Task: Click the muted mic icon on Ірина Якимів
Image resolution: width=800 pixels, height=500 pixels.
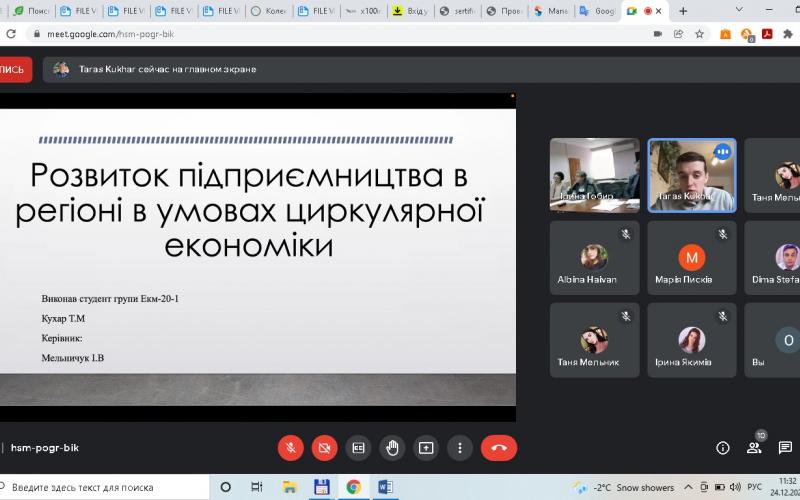Action: (x=723, y=316)
